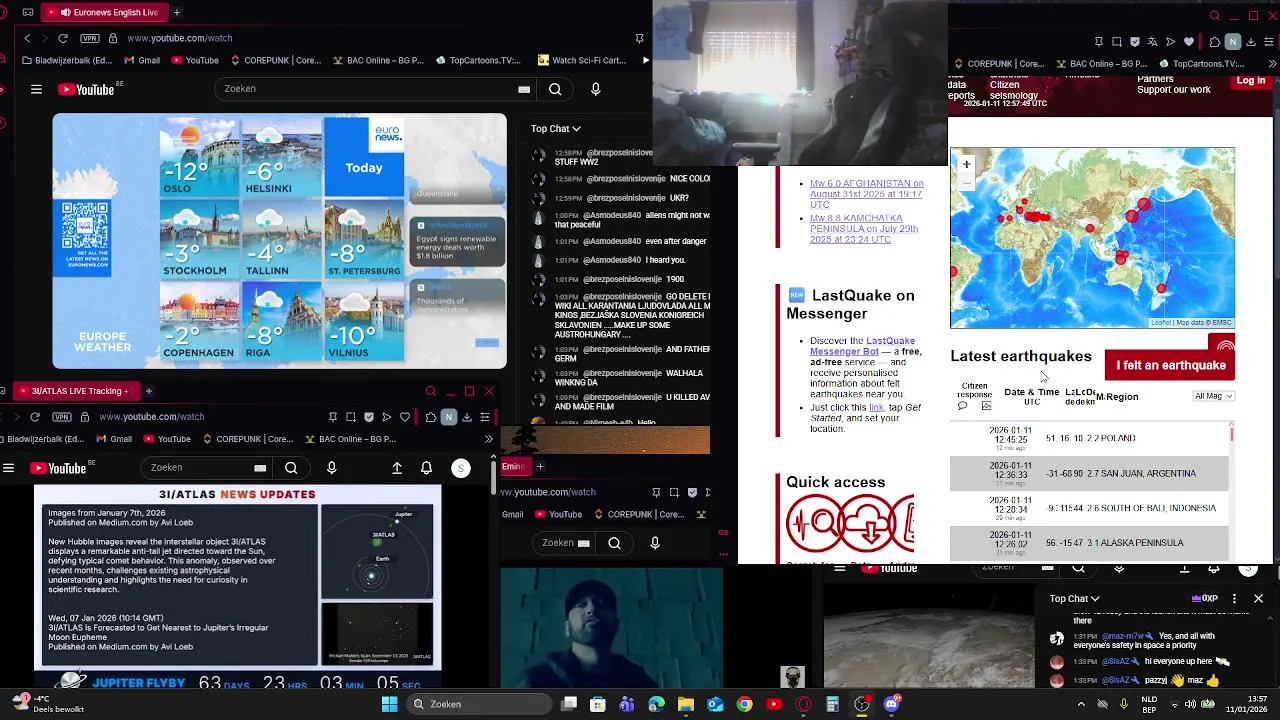Open new tab next to 3I/ATLAS tab

click(148, 391)
